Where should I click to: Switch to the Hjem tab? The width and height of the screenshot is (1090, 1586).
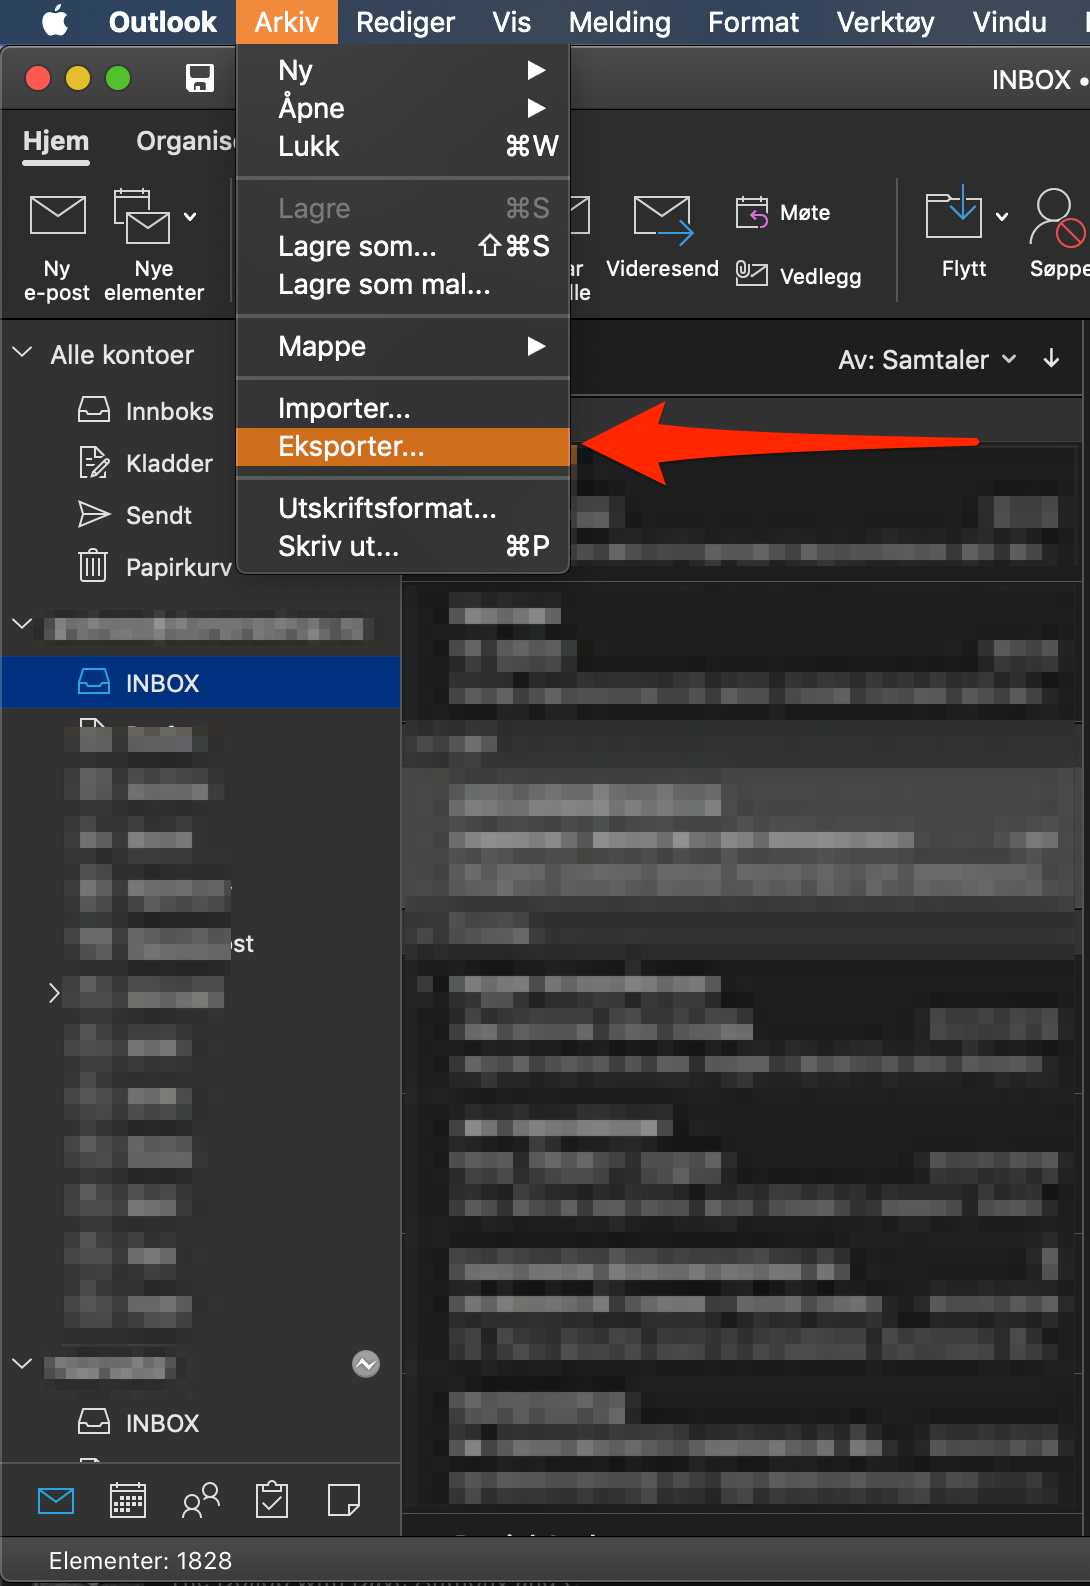point(56,141)
